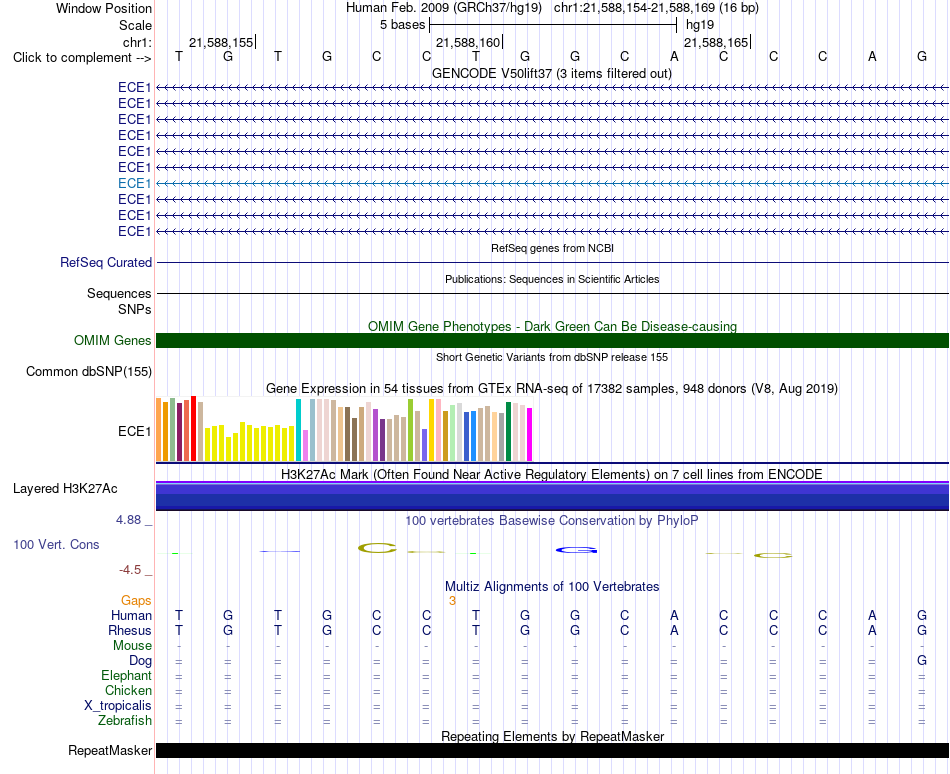Open "100 vertebrates Basewise Conservation by PhyloP"

552,521
